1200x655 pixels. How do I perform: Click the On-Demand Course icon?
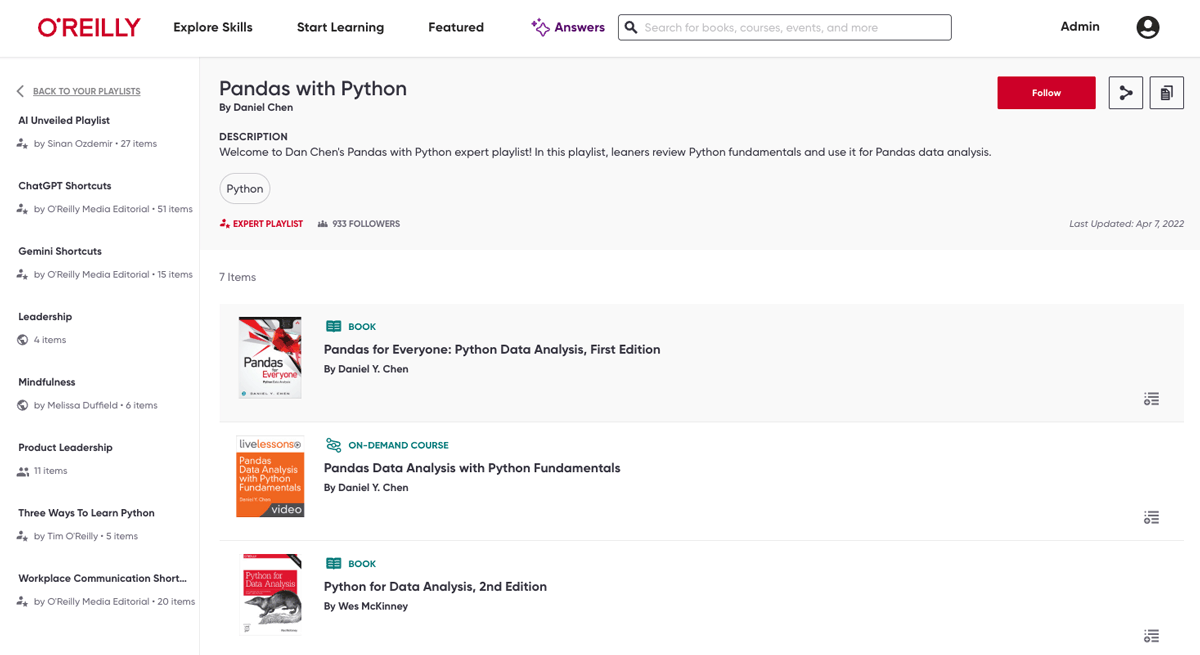[x=334, y=445]
